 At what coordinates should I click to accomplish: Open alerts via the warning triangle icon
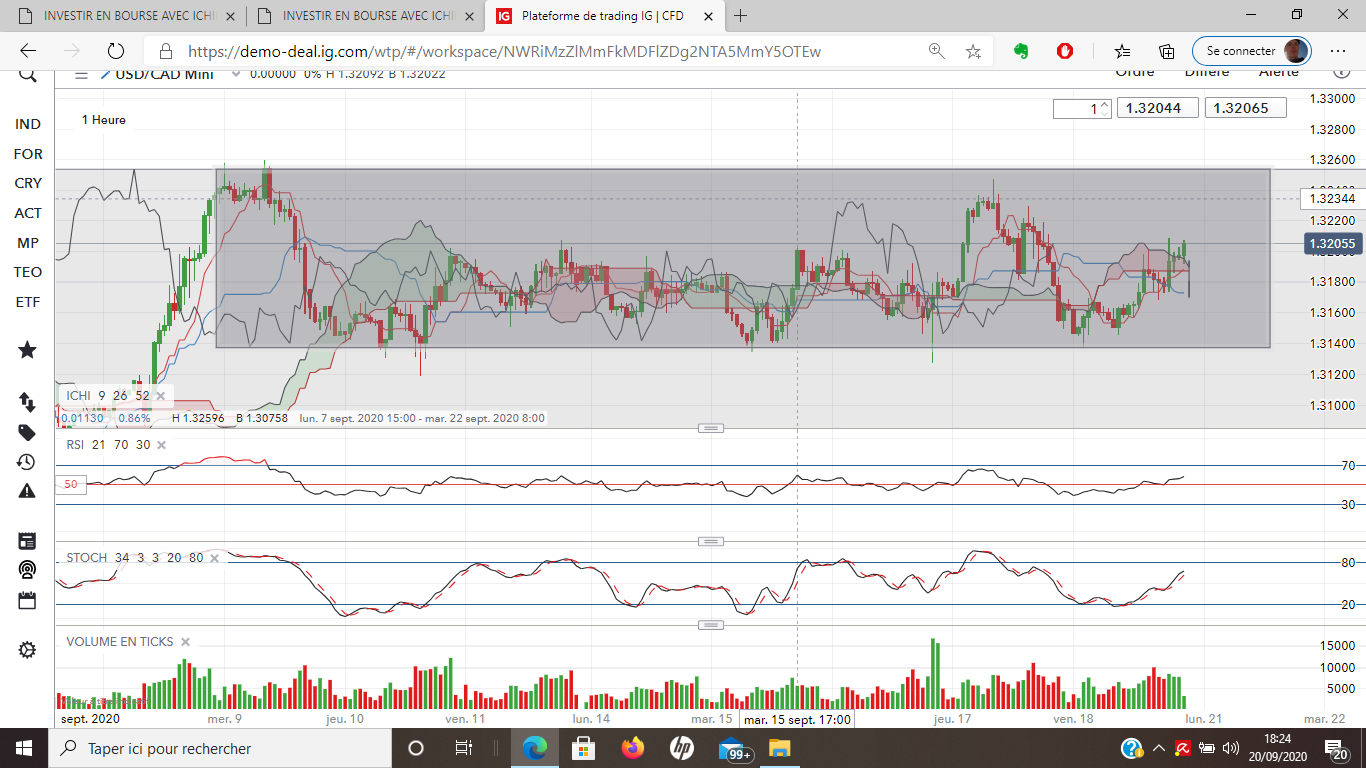pyautogui.click(x=27, y=491)
